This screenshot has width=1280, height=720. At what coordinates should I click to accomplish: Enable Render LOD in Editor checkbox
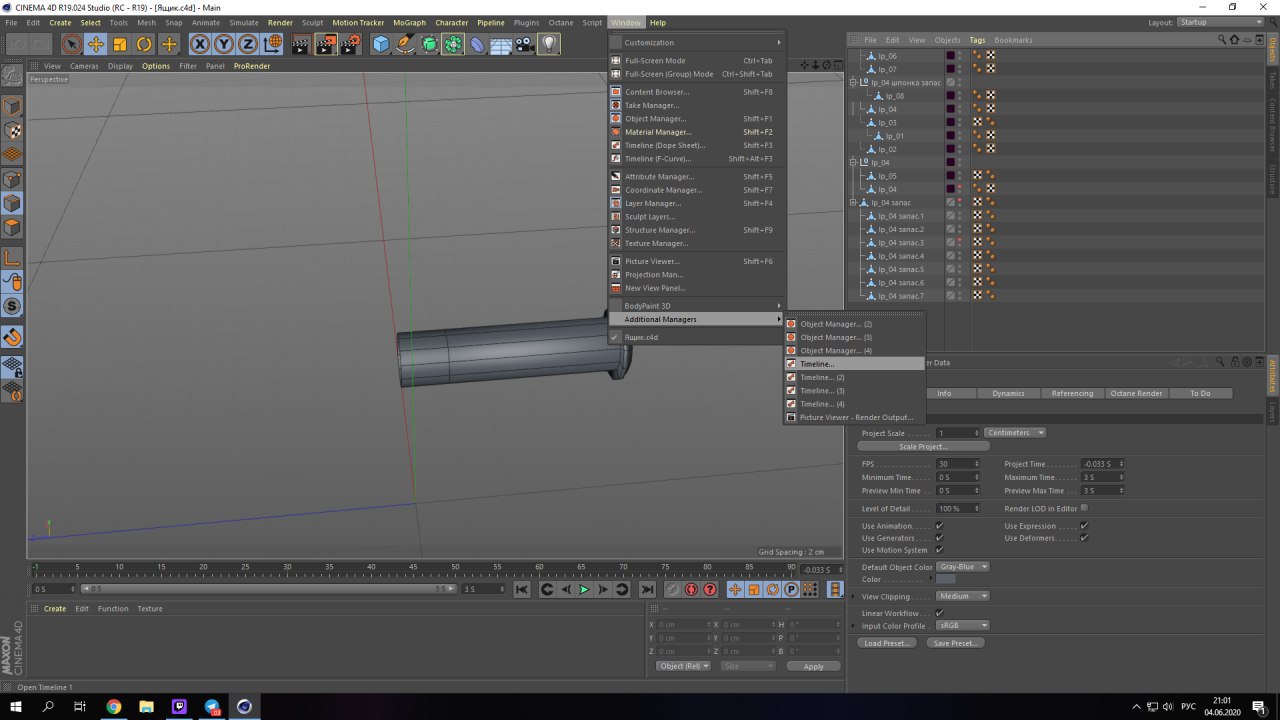point(1084,508)
